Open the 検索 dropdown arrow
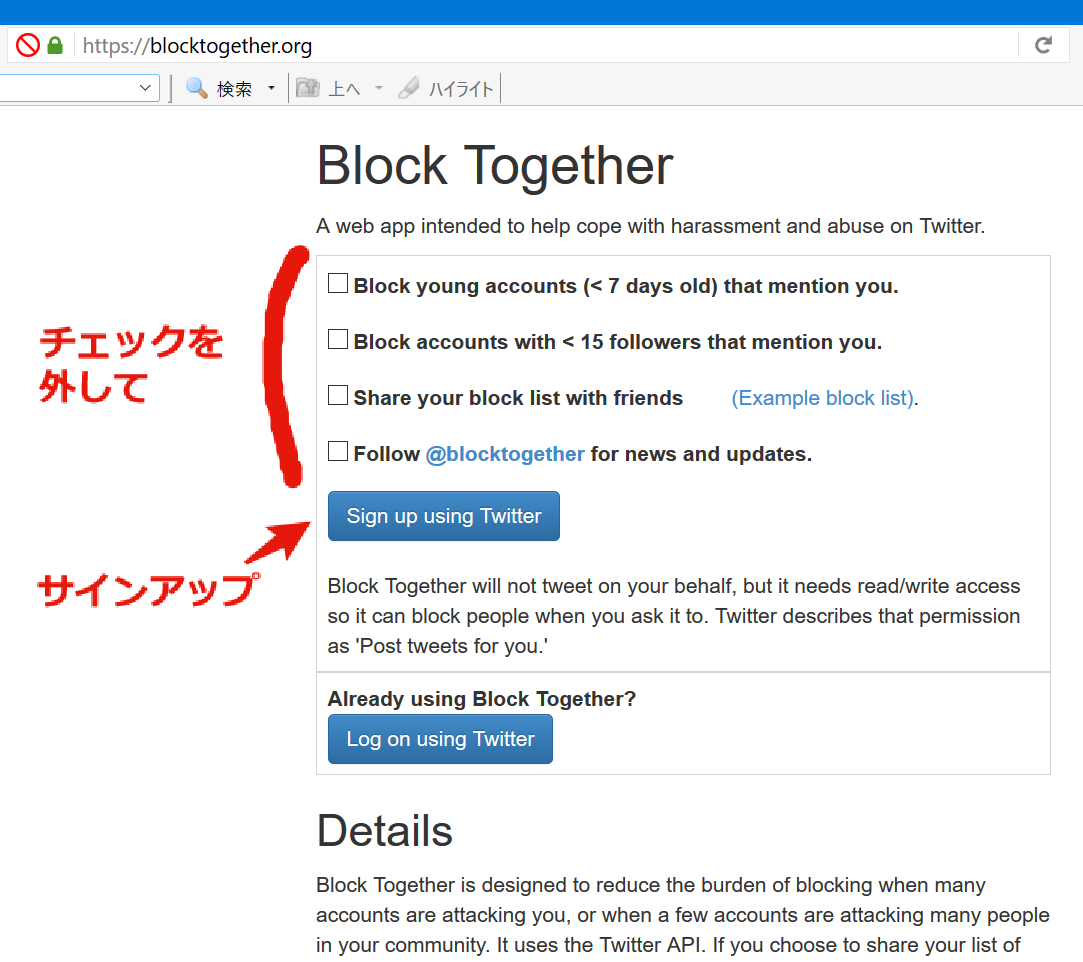Screen dimensions: 1083x962 click(x=271, y=88)
